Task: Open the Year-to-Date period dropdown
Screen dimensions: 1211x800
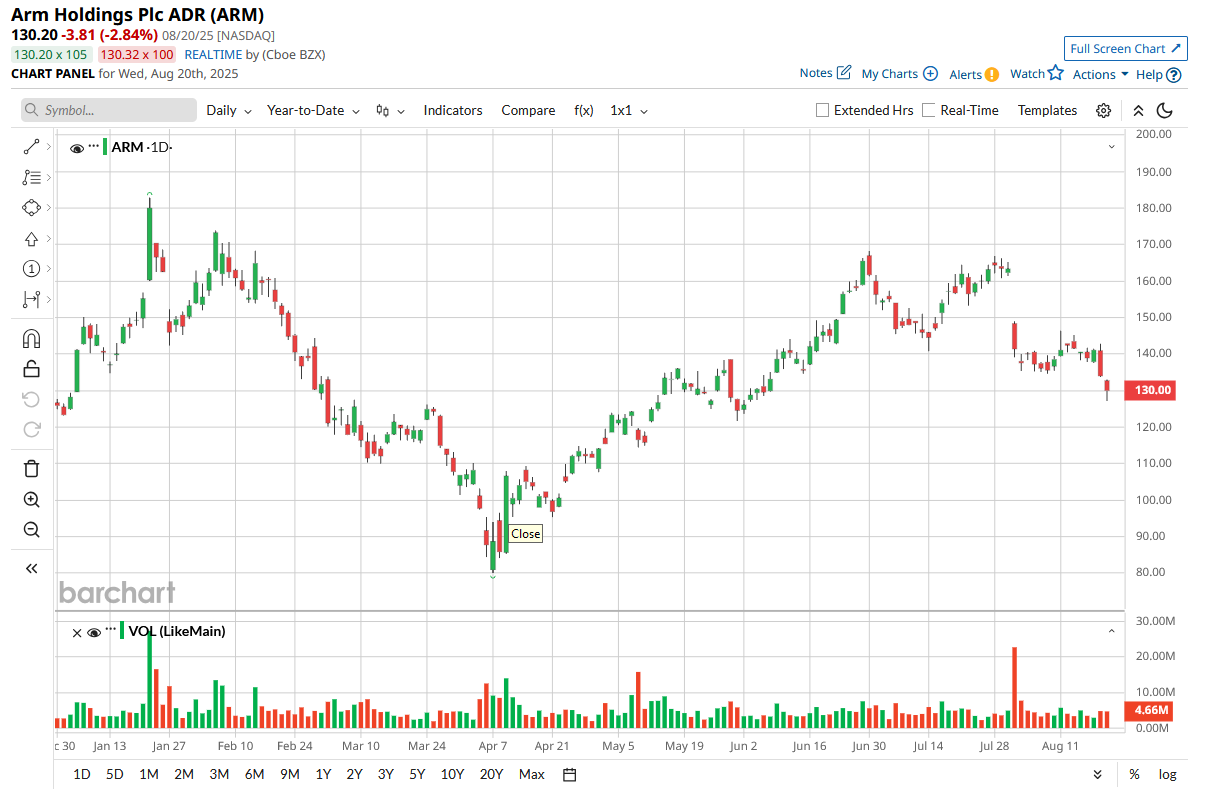Action: (x=313, y=111)
